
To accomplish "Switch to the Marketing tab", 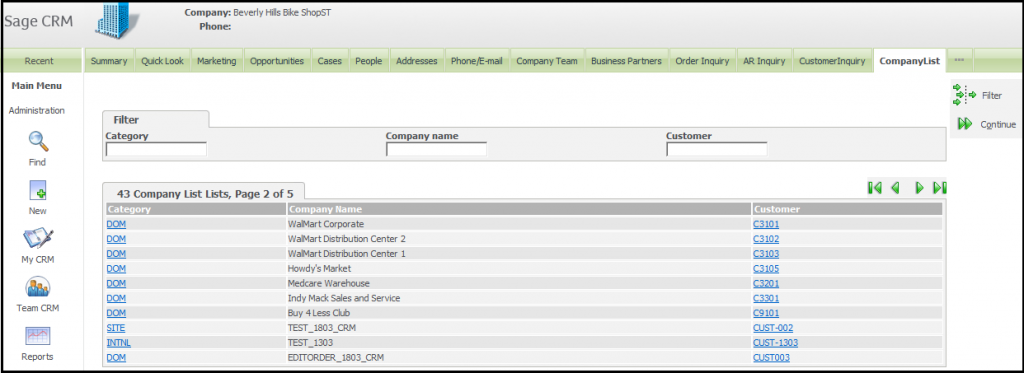I will 216,61.
